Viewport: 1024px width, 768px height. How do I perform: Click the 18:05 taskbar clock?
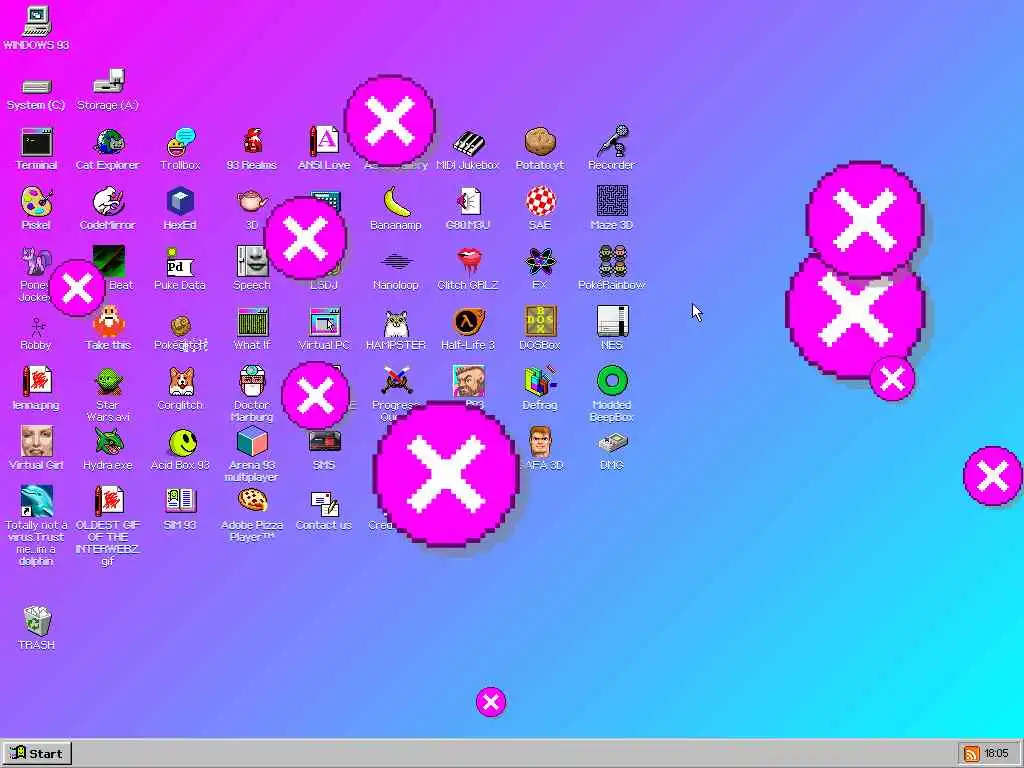[x=997, y=754]
